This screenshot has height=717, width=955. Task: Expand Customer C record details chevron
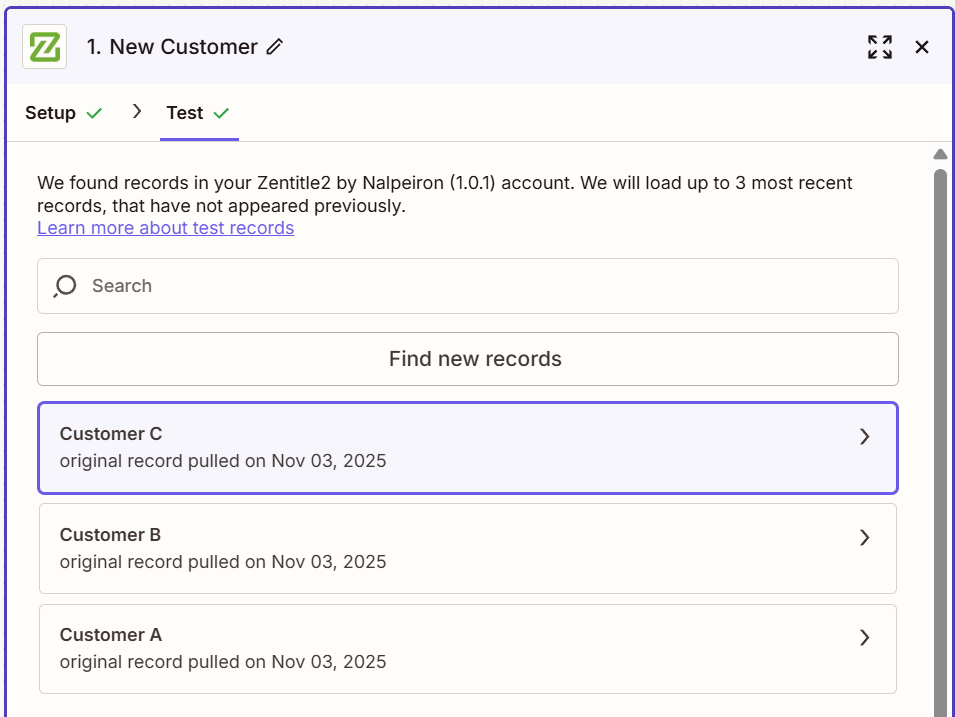click(865, 437)
